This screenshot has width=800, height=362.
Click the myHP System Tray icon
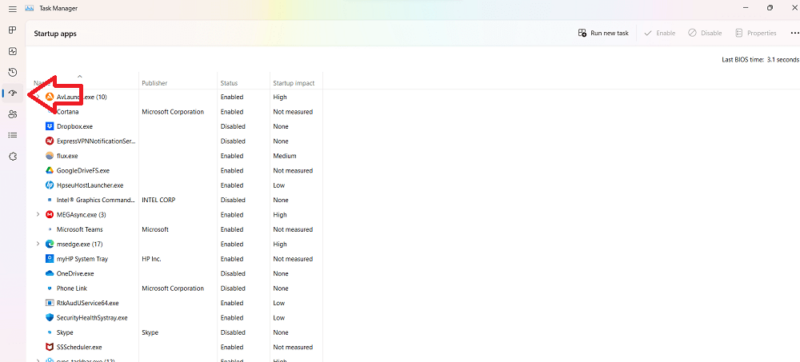49,259
